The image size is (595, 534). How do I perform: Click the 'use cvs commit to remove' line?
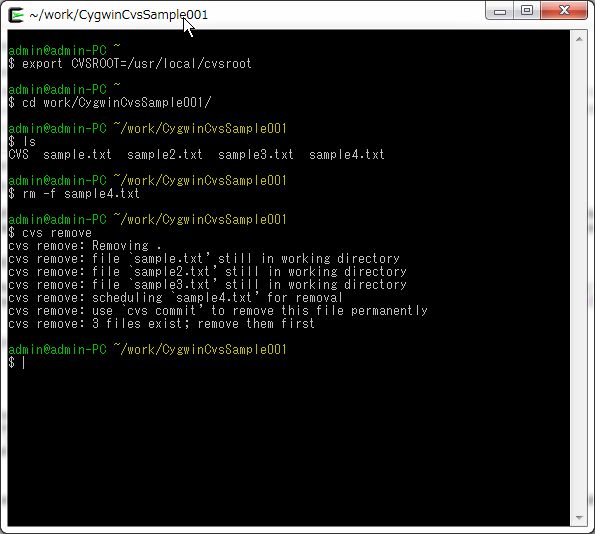pos(218,311)
